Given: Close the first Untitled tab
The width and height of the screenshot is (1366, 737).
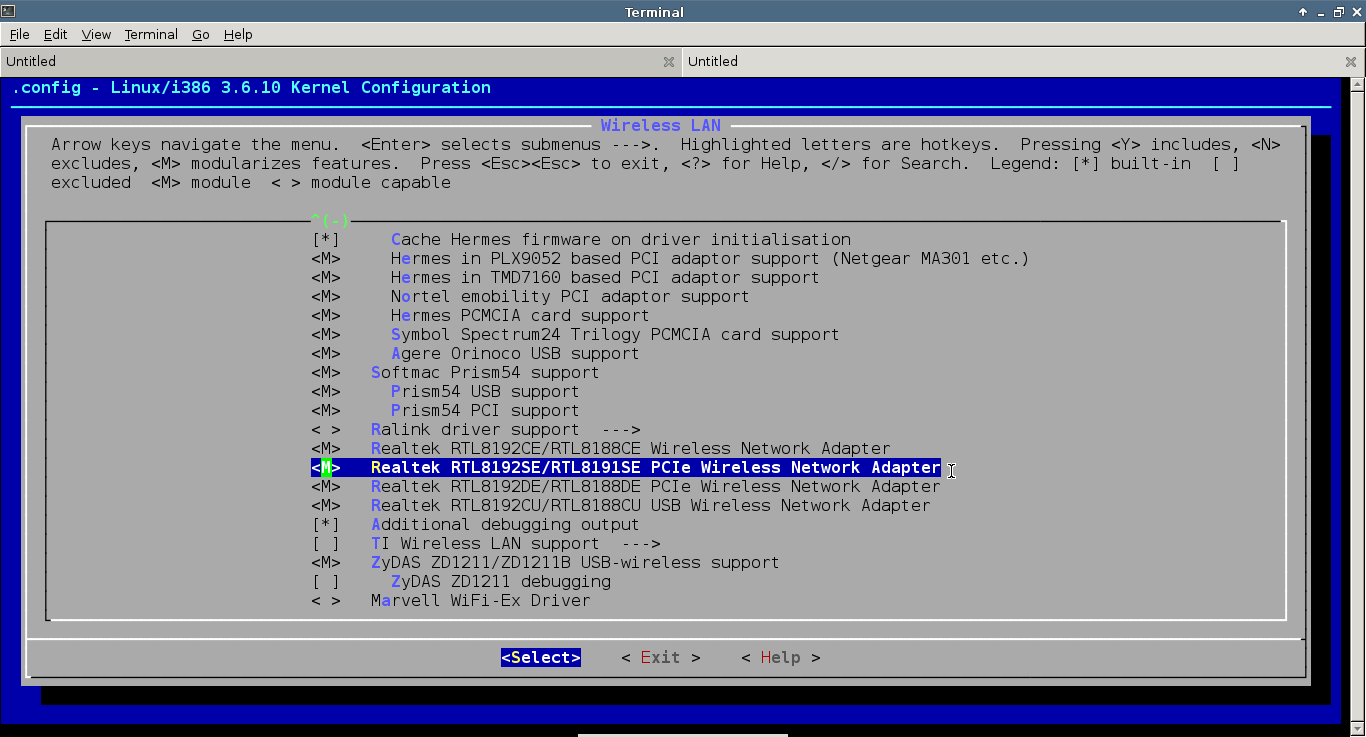Looking at the screenshot, I should (669, 62).
